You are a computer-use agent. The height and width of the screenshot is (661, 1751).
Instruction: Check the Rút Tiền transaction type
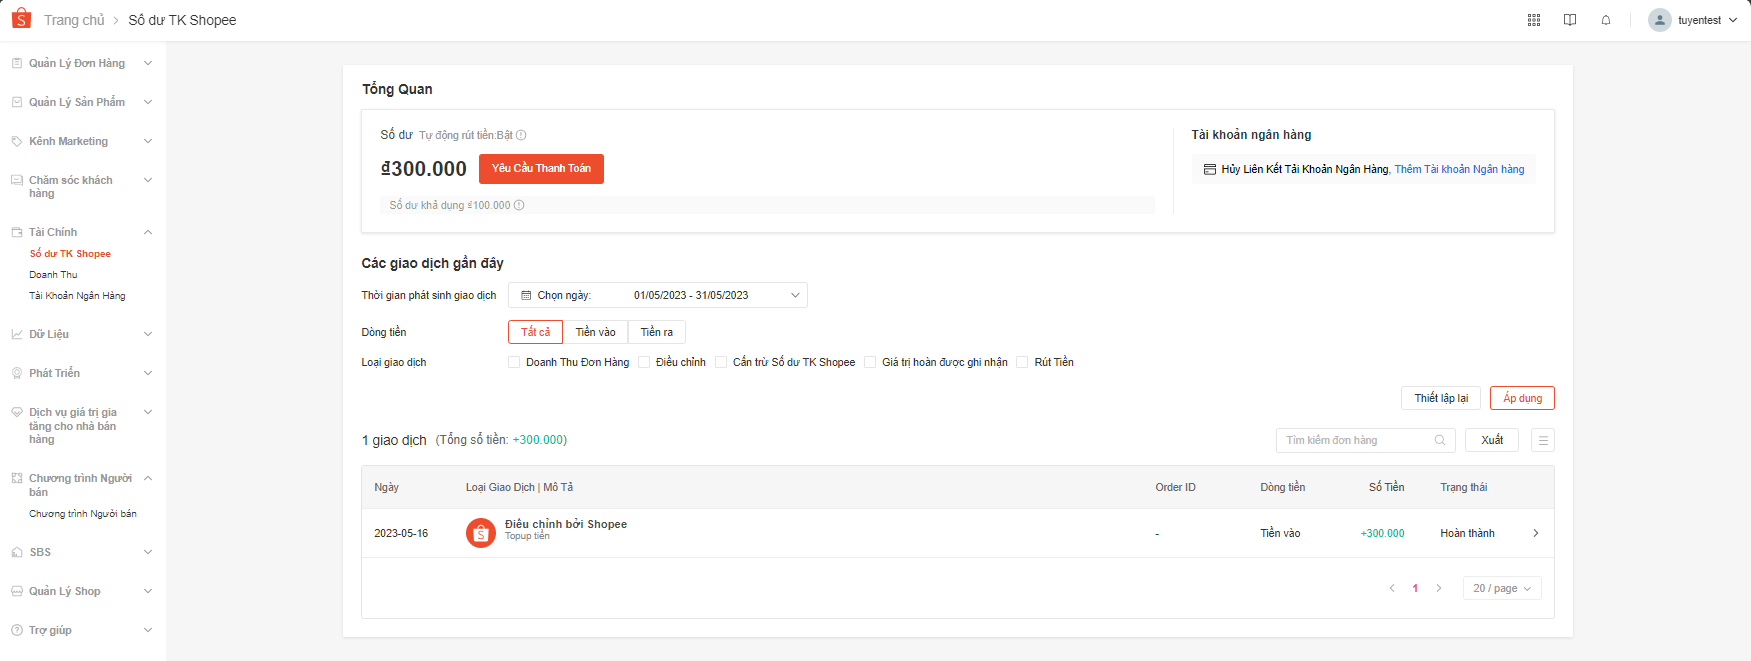tap(1022, 362)
